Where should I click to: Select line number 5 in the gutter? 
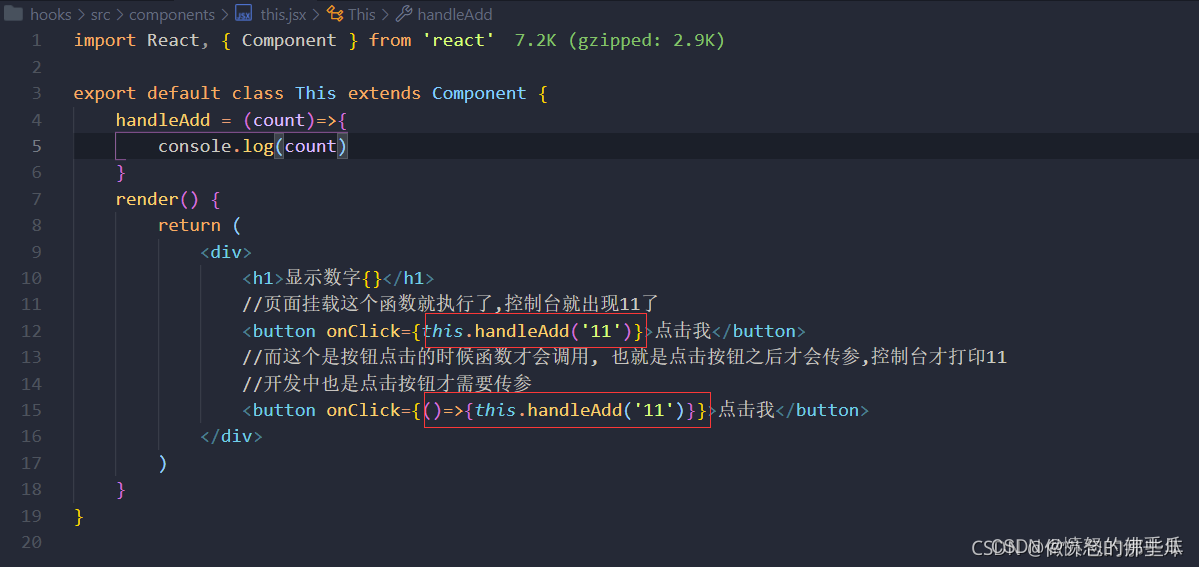tap(37, 146)
